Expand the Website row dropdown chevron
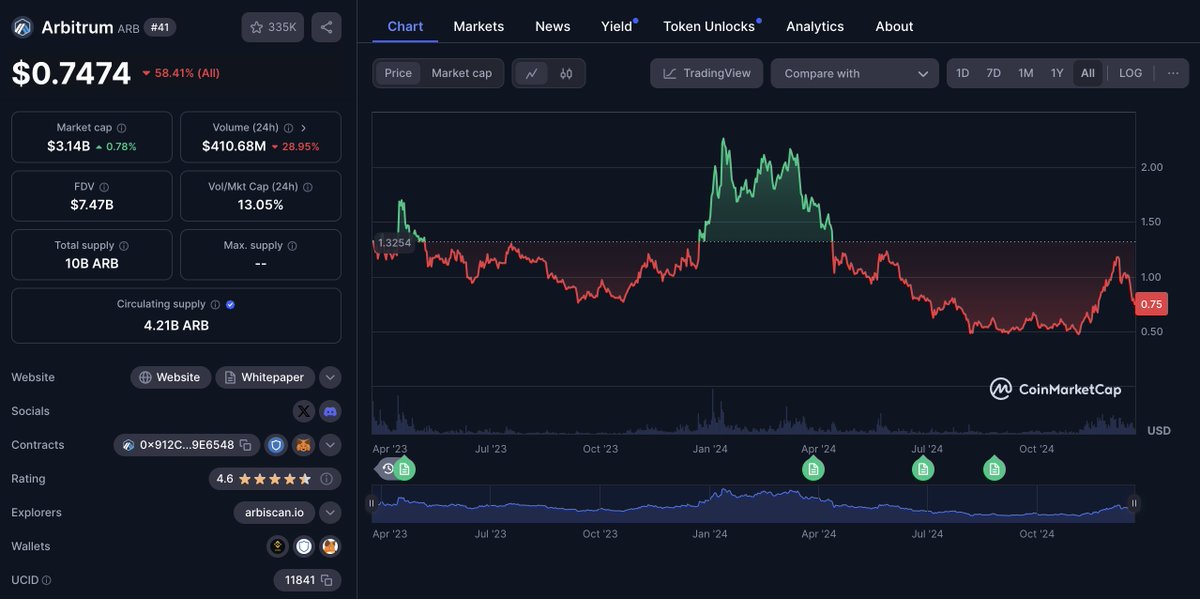The image size is (1200, 599). 330,377
